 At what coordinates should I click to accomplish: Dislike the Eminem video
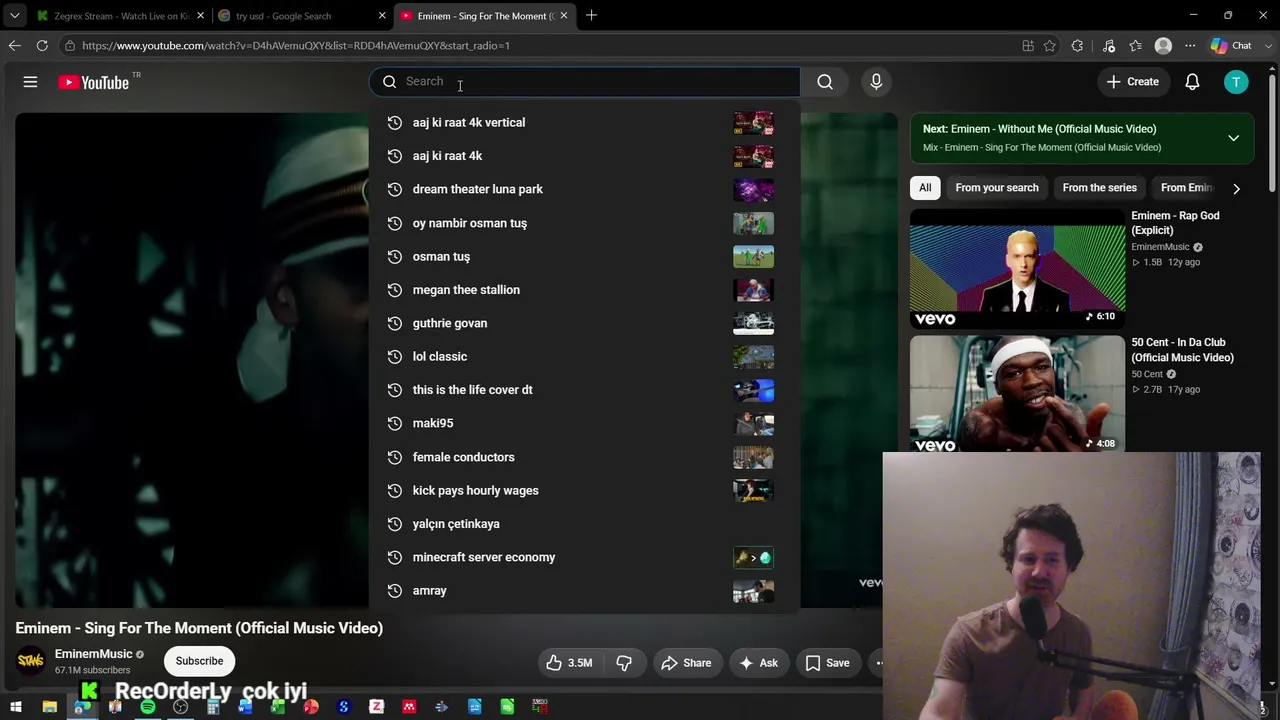tap(624, 662)
